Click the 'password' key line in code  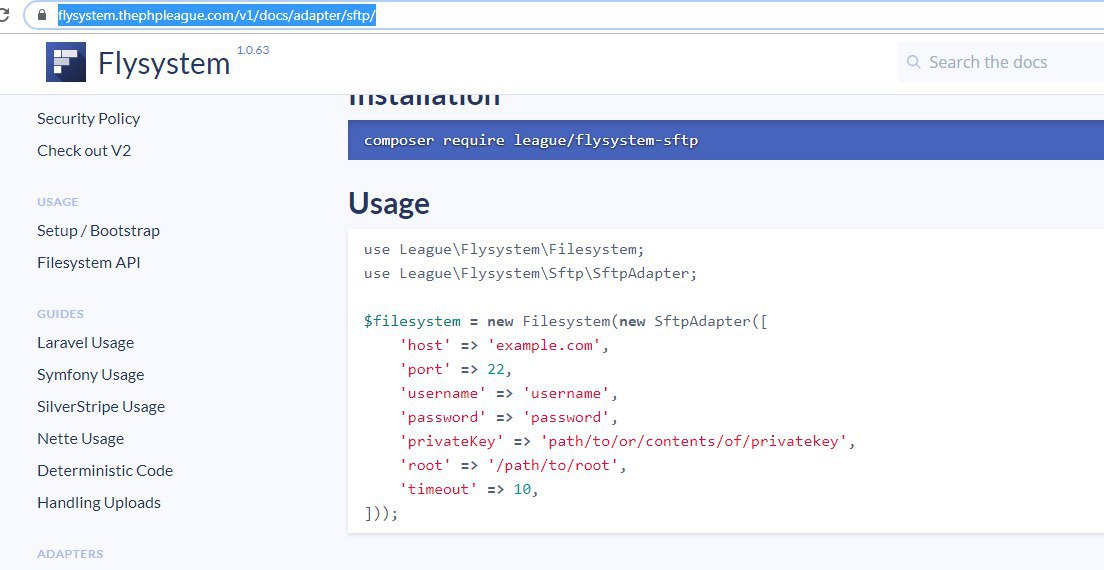(509, 417)
